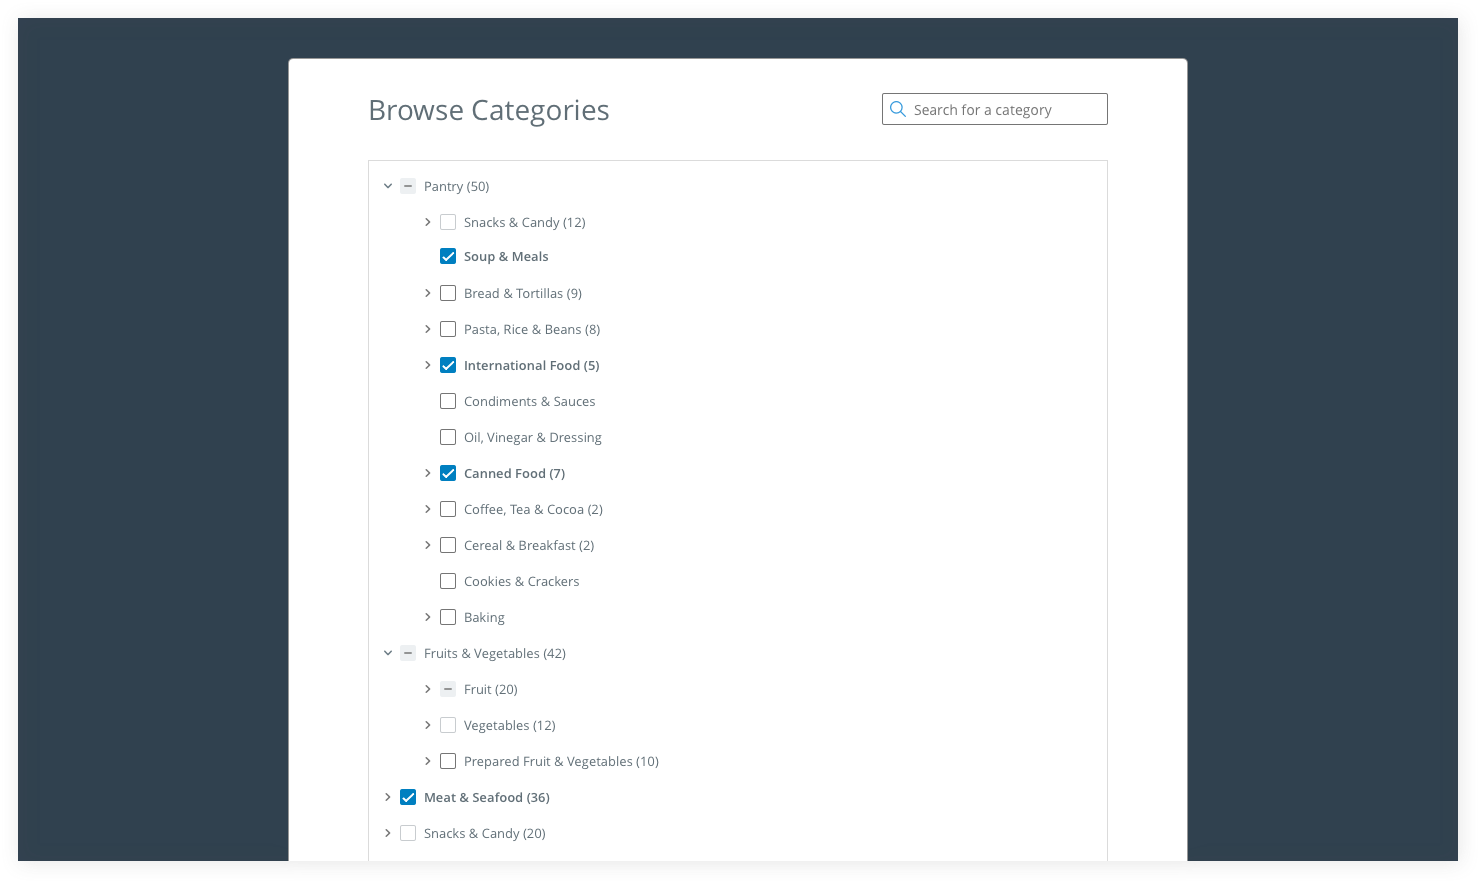
Task: Collapse Fruits & Vegetables category
Action: pos(388,653)
